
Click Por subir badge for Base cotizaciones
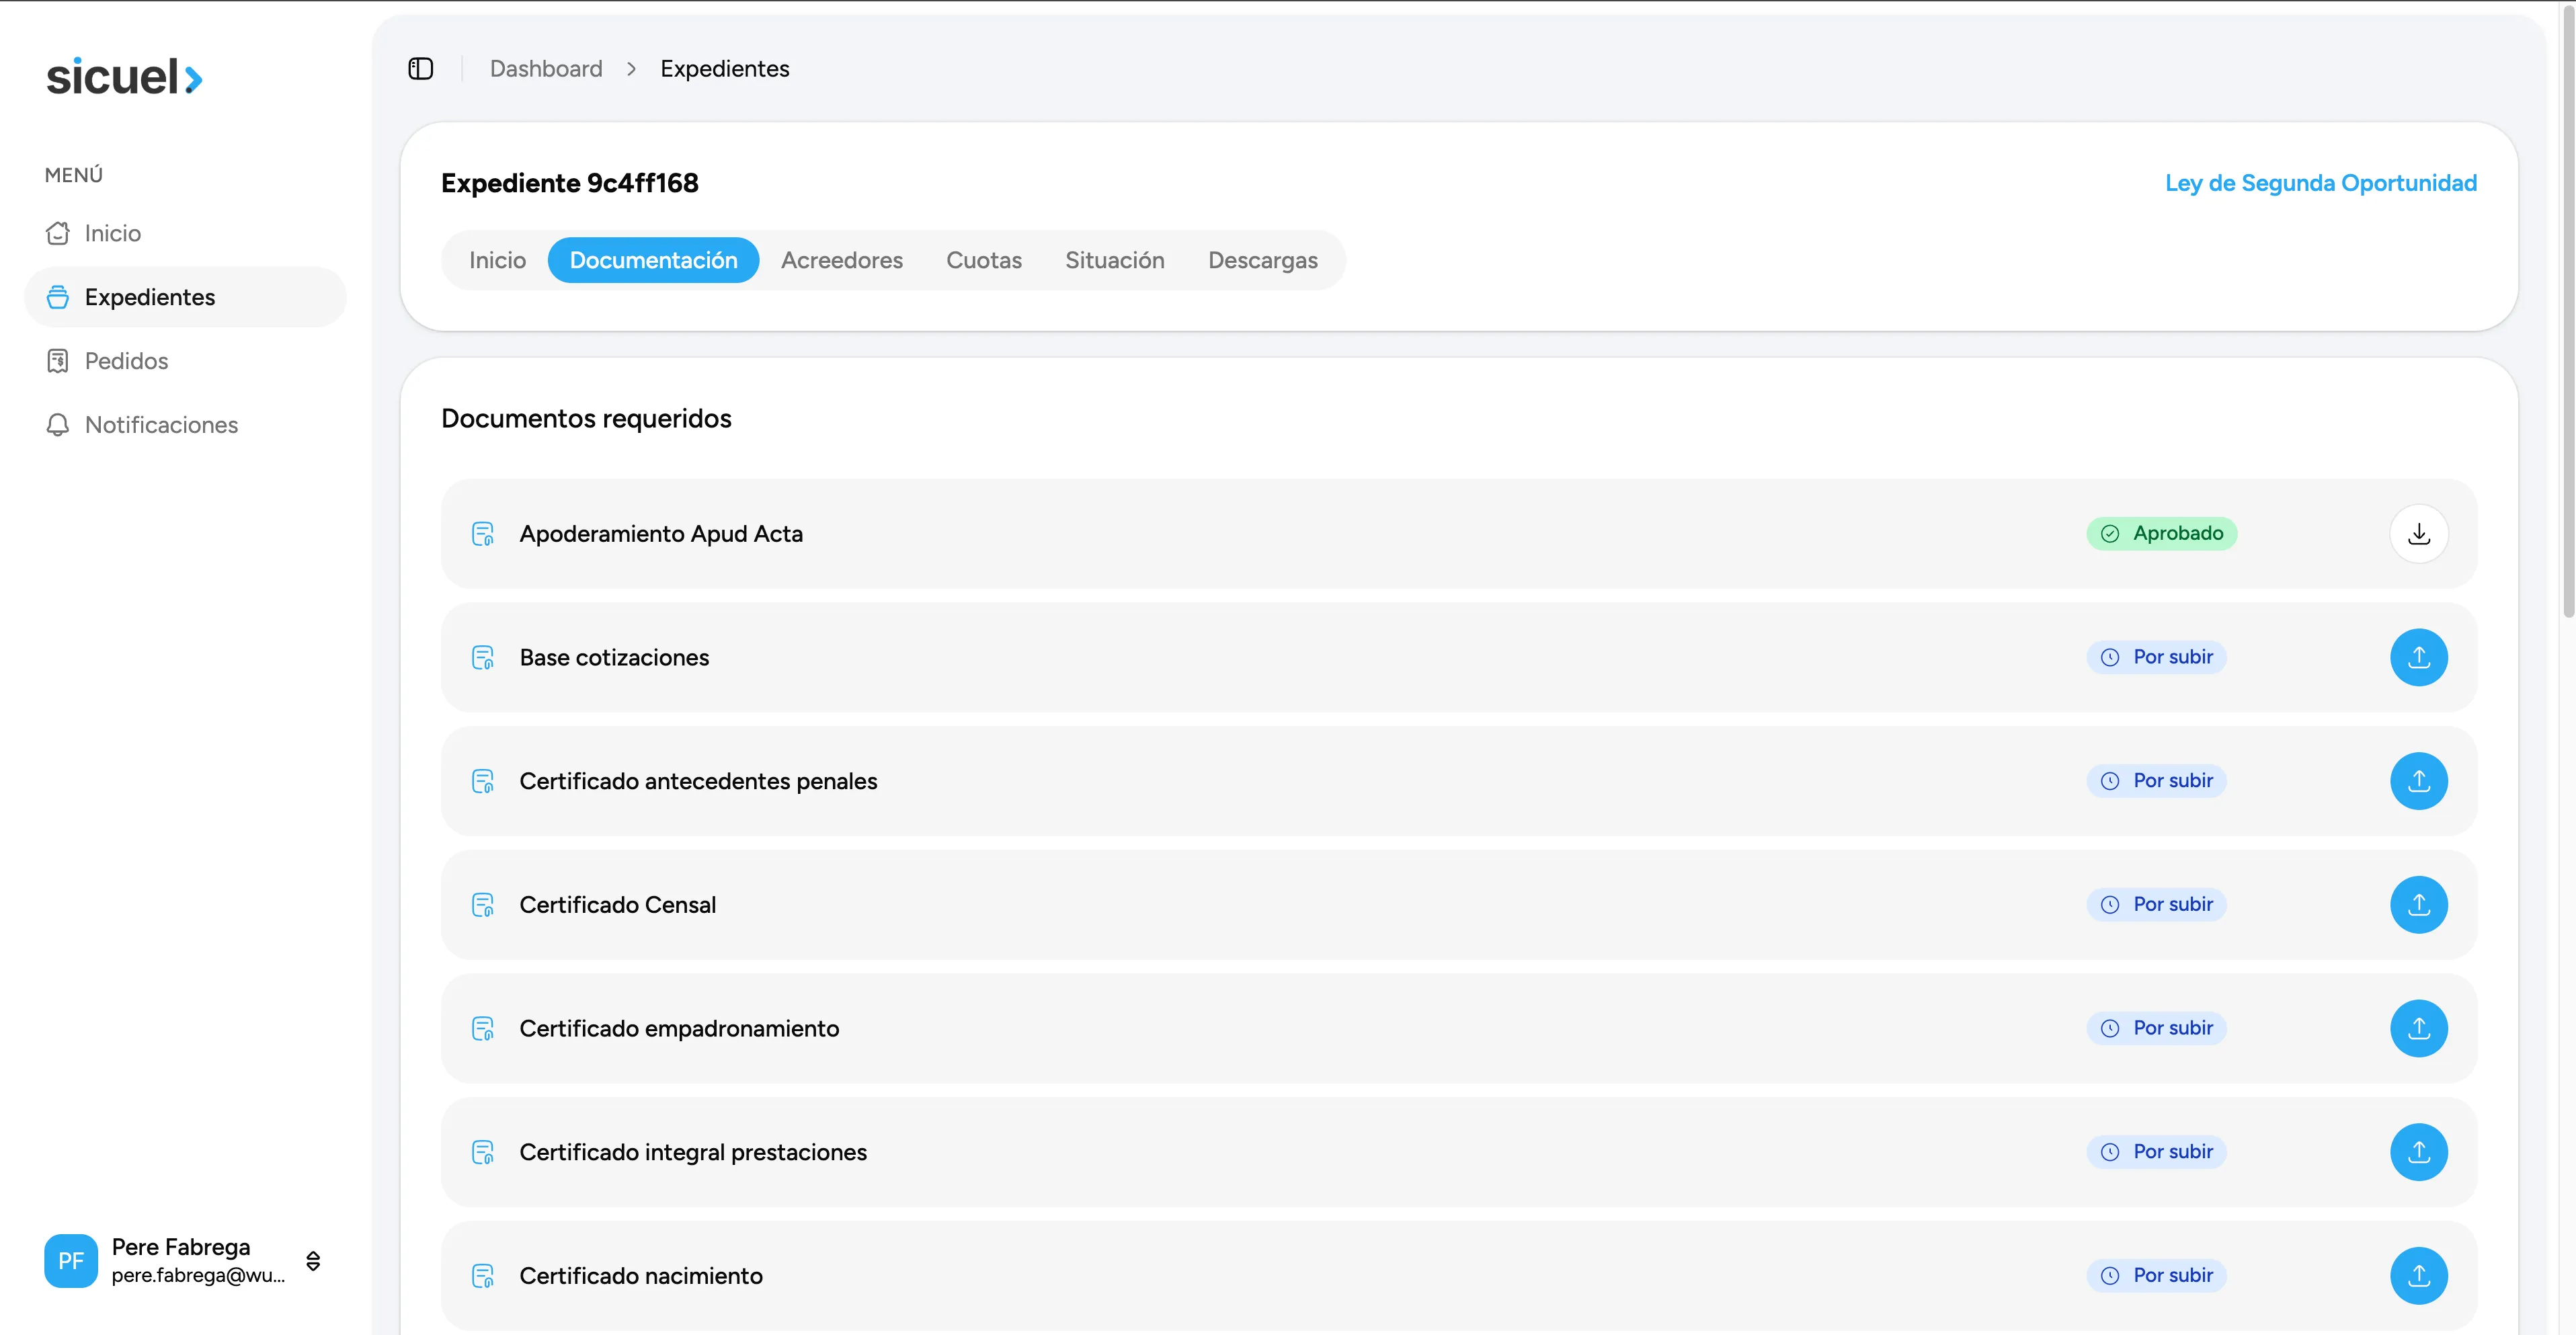[2156, 657]
